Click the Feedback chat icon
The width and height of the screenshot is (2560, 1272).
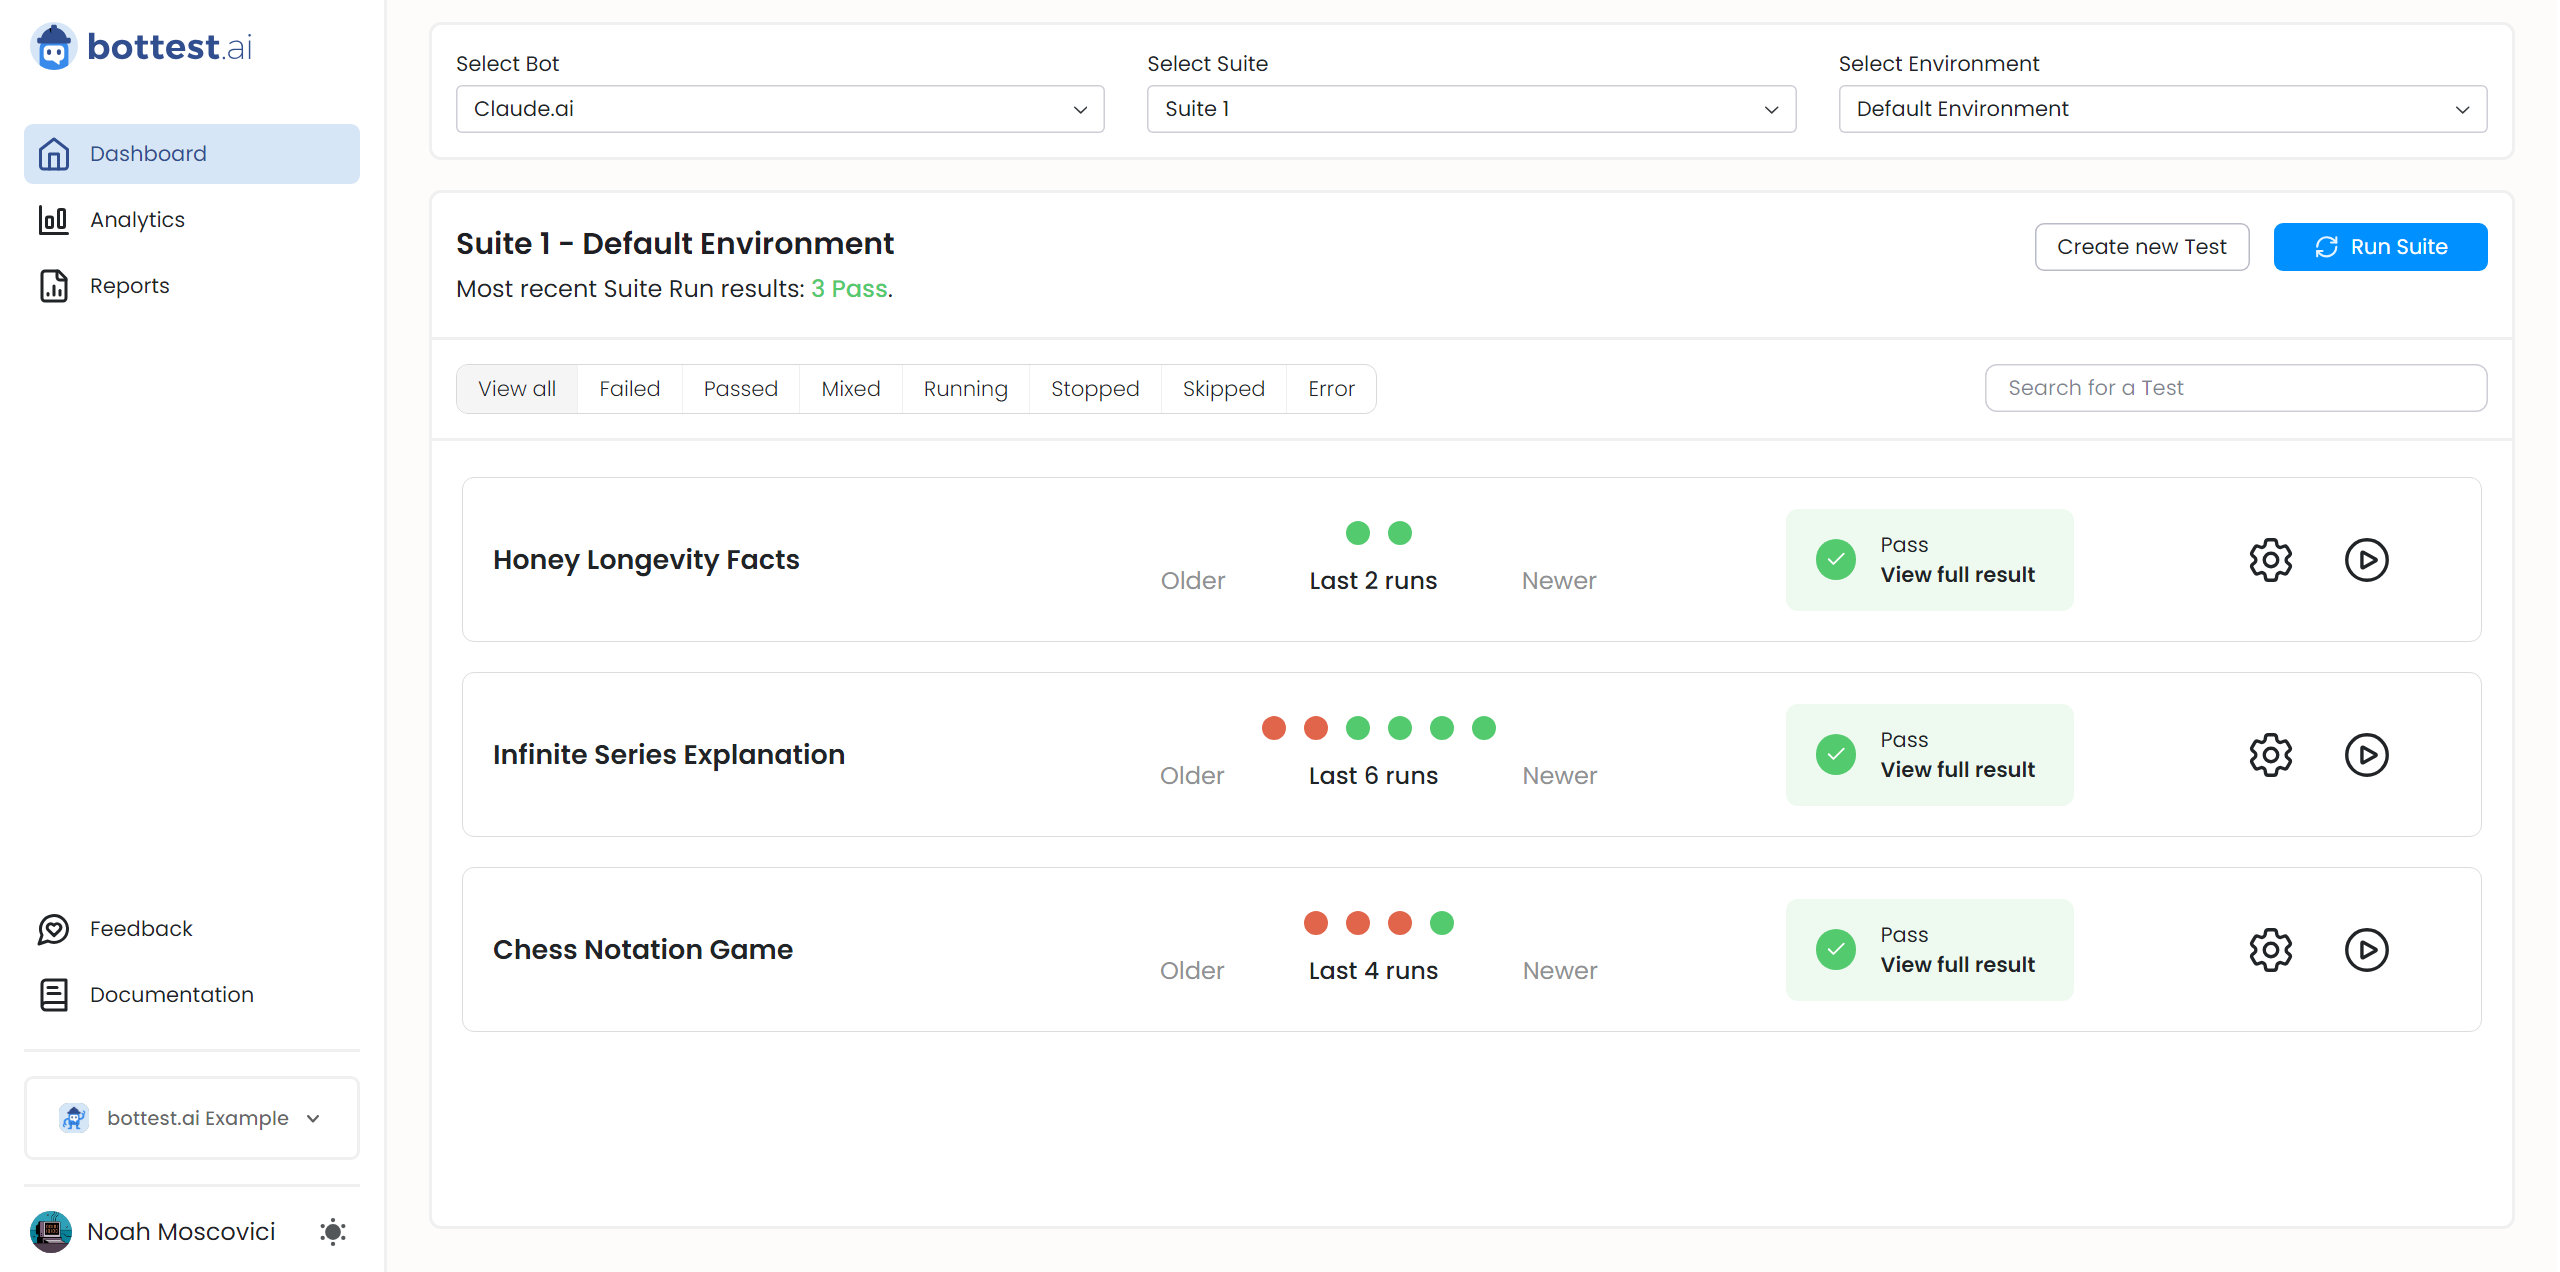[x=54, y=929]
